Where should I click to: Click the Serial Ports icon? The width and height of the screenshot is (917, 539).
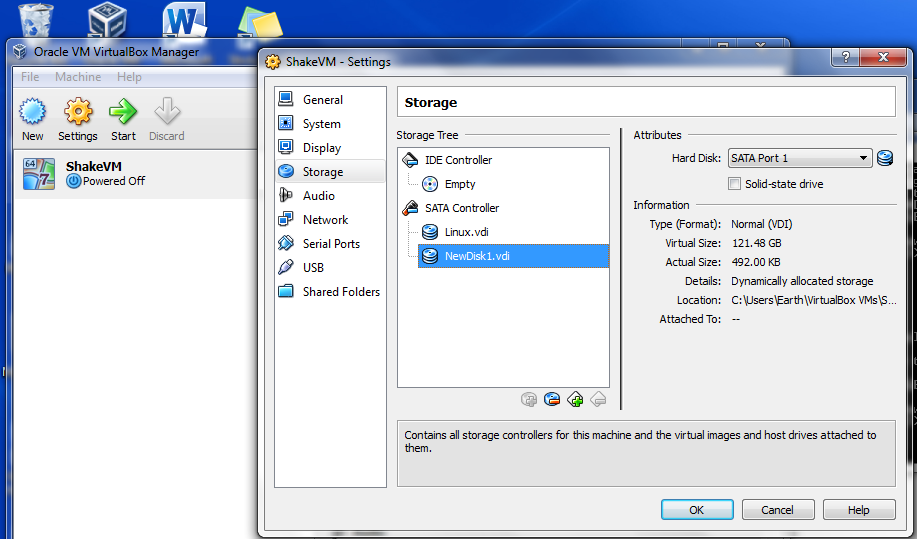285,243
